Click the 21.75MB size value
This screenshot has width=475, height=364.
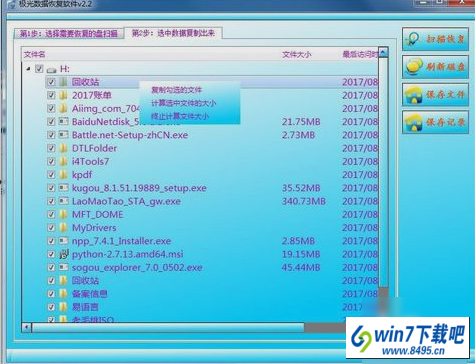click(301, 122)
